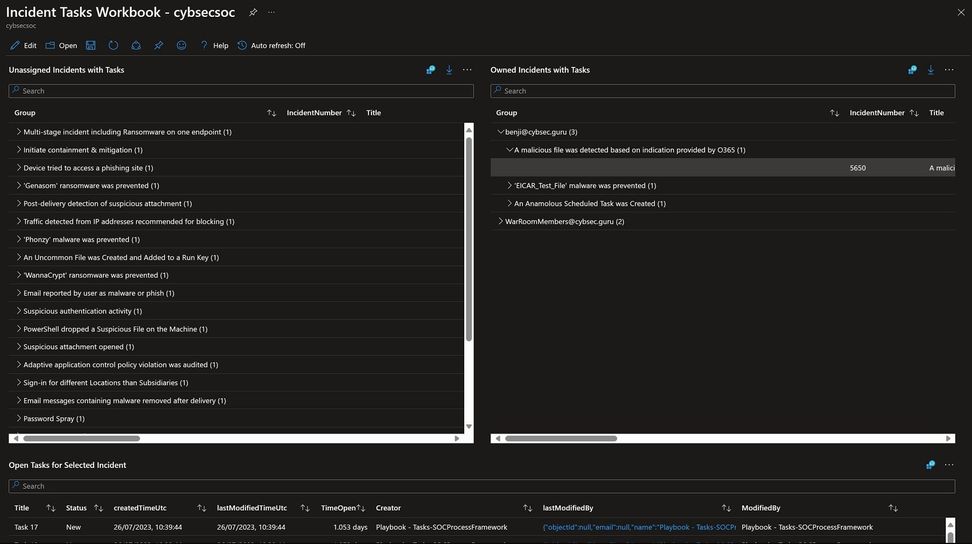Collapse A malicious file was detected group
The width and height of the screenshot is (972, 544).
(510, 149)
